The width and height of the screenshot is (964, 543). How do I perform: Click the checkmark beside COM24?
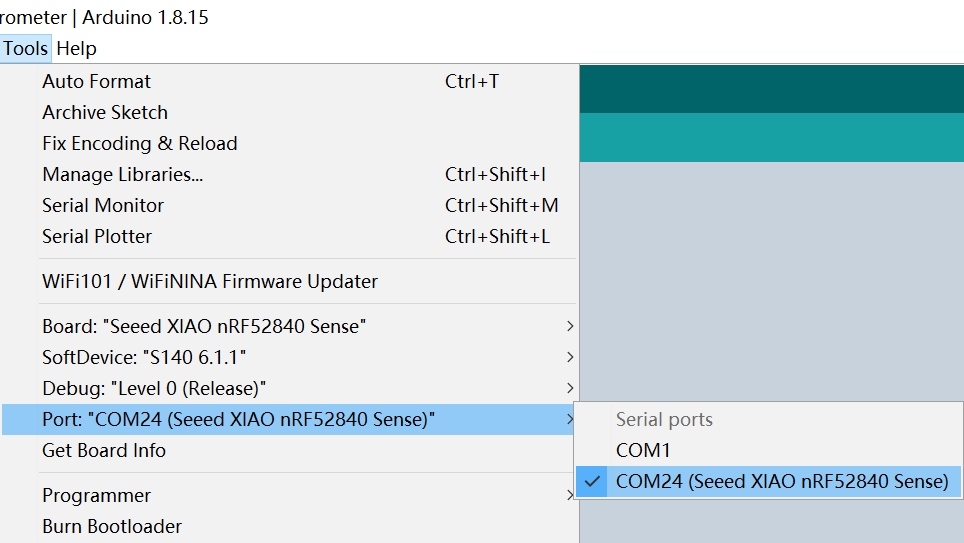coord(592,482)
